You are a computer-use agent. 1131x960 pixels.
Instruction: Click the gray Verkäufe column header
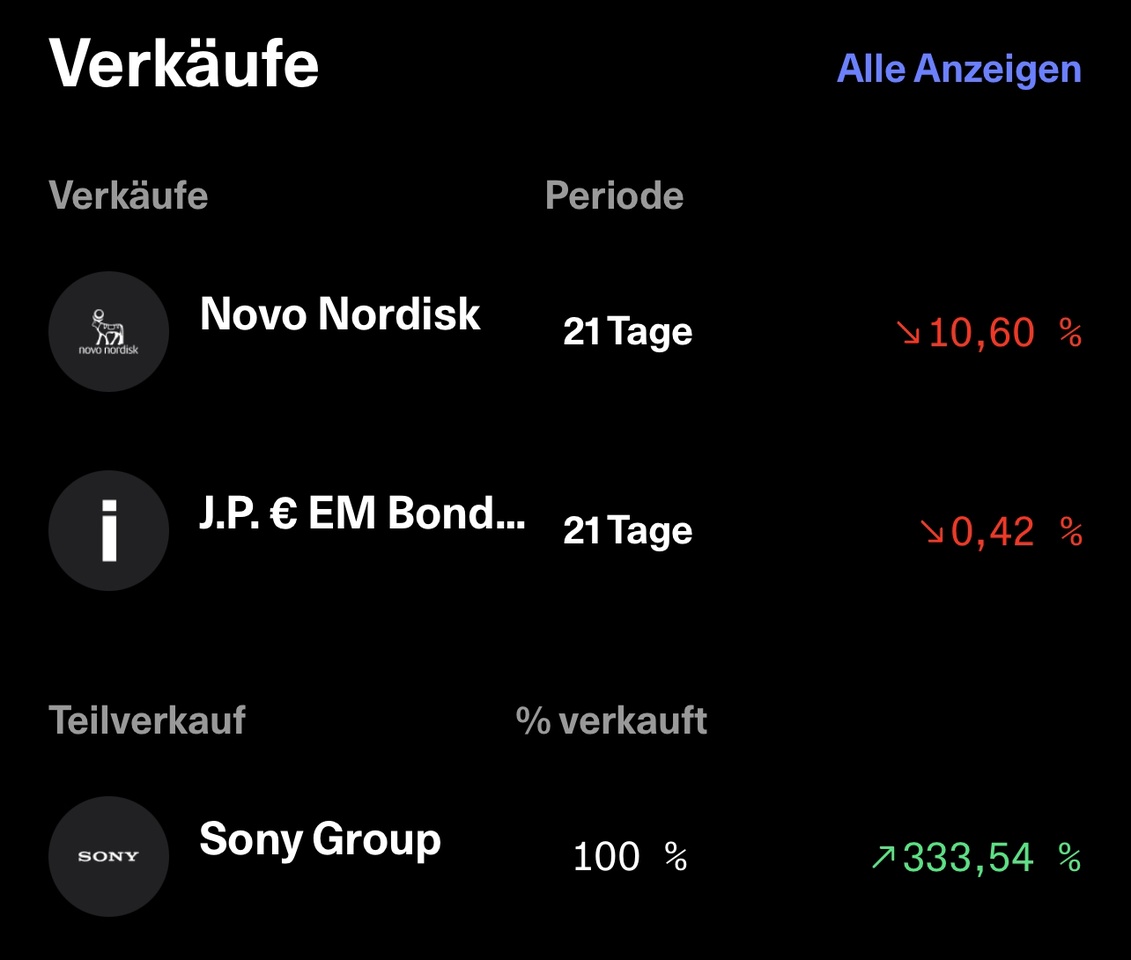[128, 195]
